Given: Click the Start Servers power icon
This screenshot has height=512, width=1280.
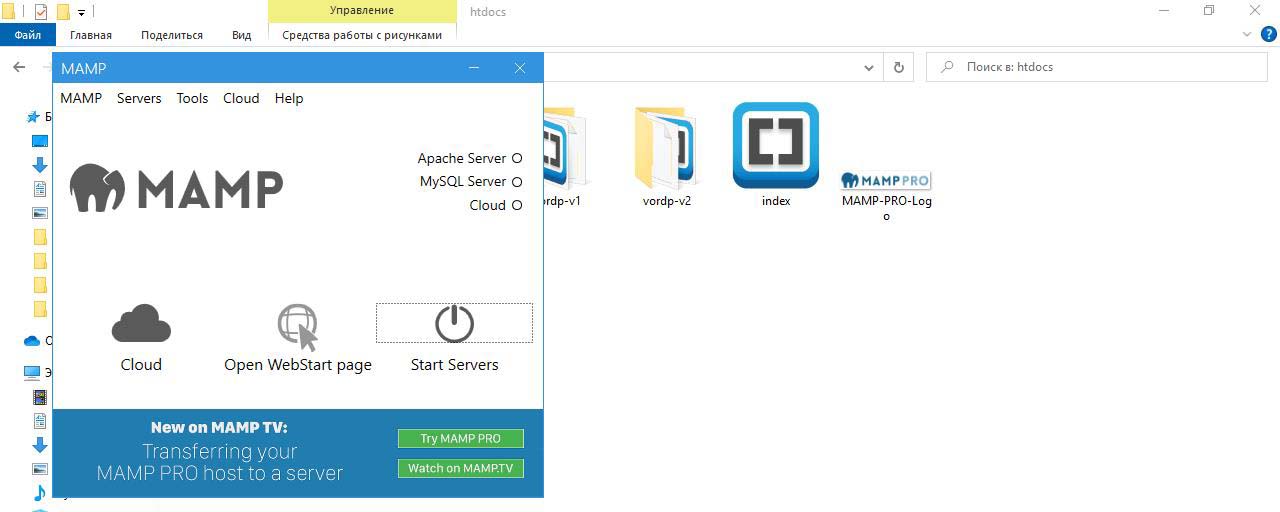Looking at the screenshot, I should [x=454, y=324].
